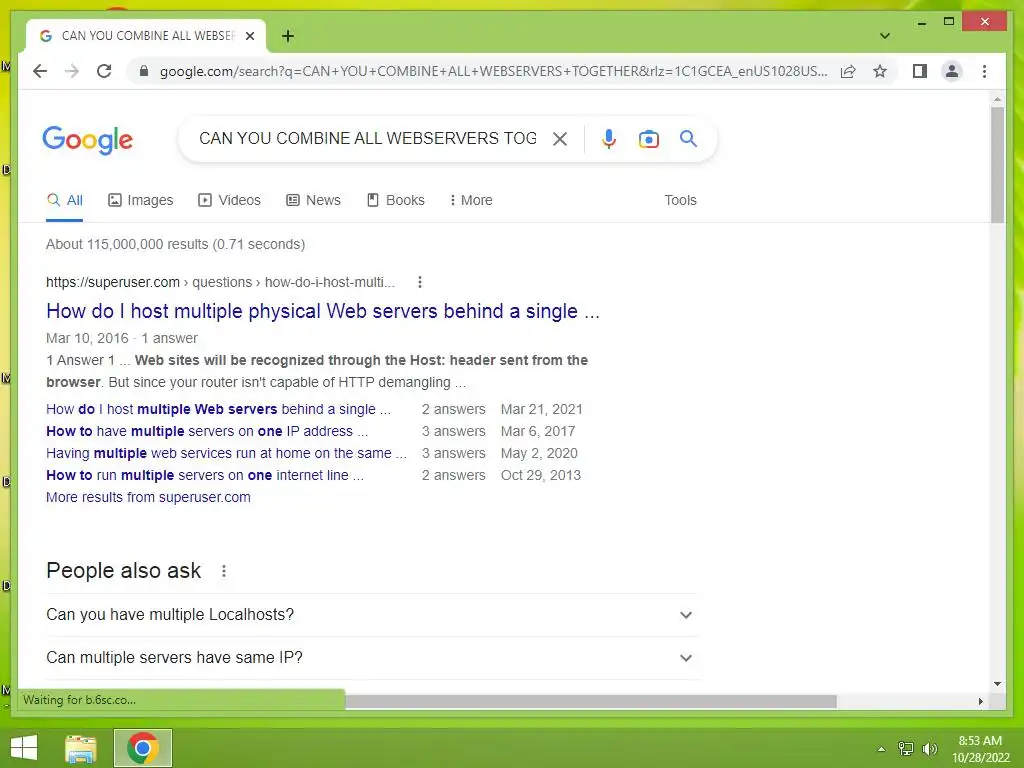Open the volume control in system tray
The width and height of the screenshot is (1024, 768).
point(929,749)
